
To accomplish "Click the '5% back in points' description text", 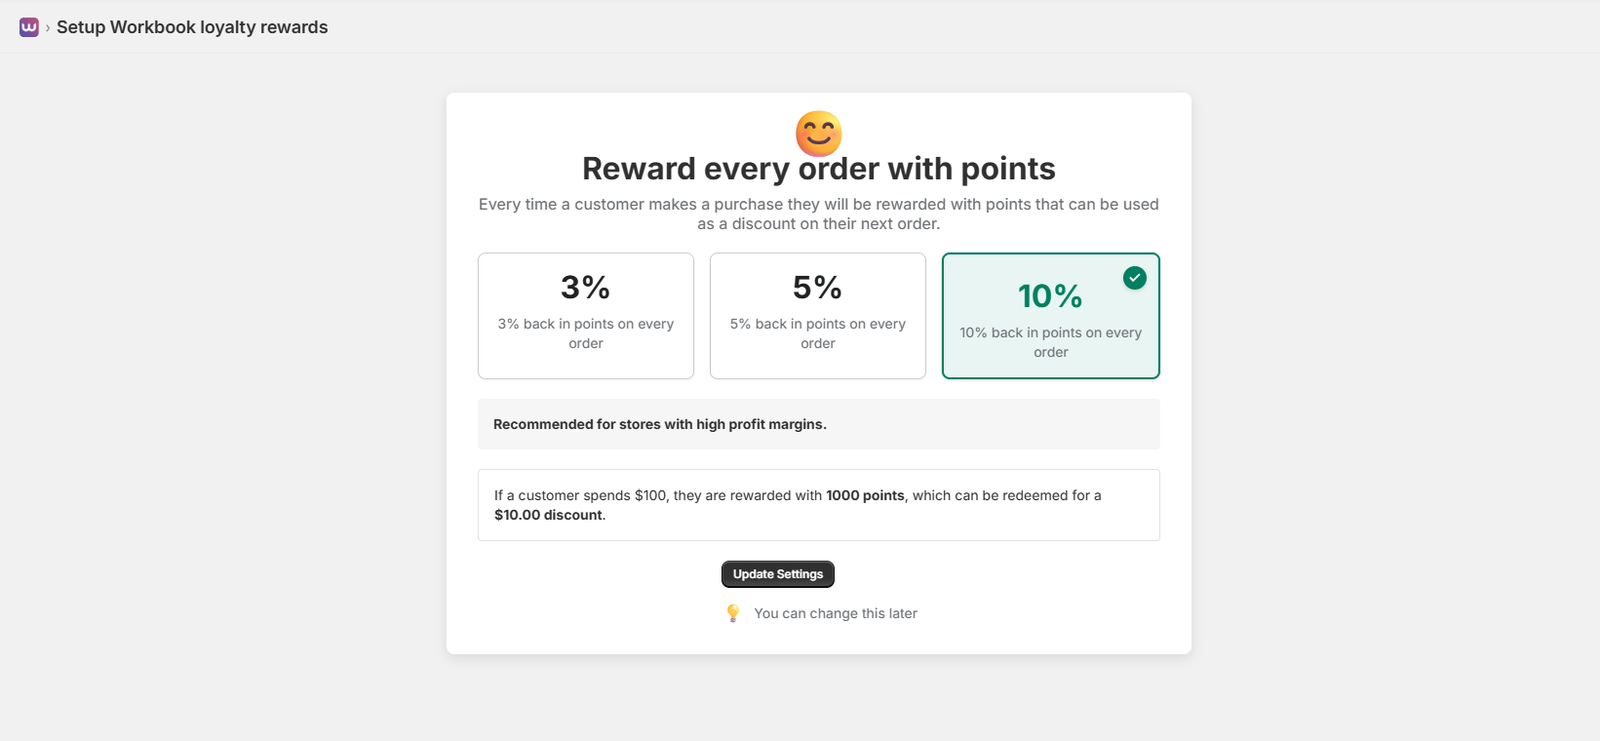I will click(817, 333).
